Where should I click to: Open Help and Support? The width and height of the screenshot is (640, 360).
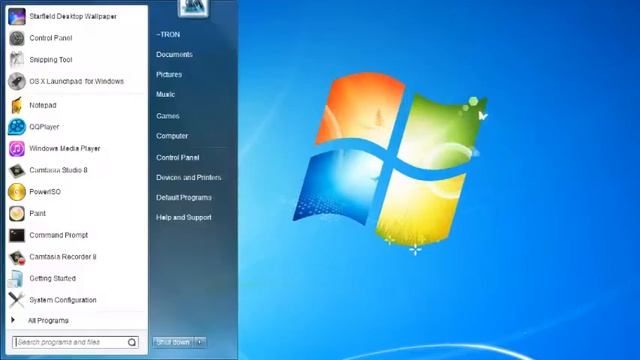tap(184, 218)
